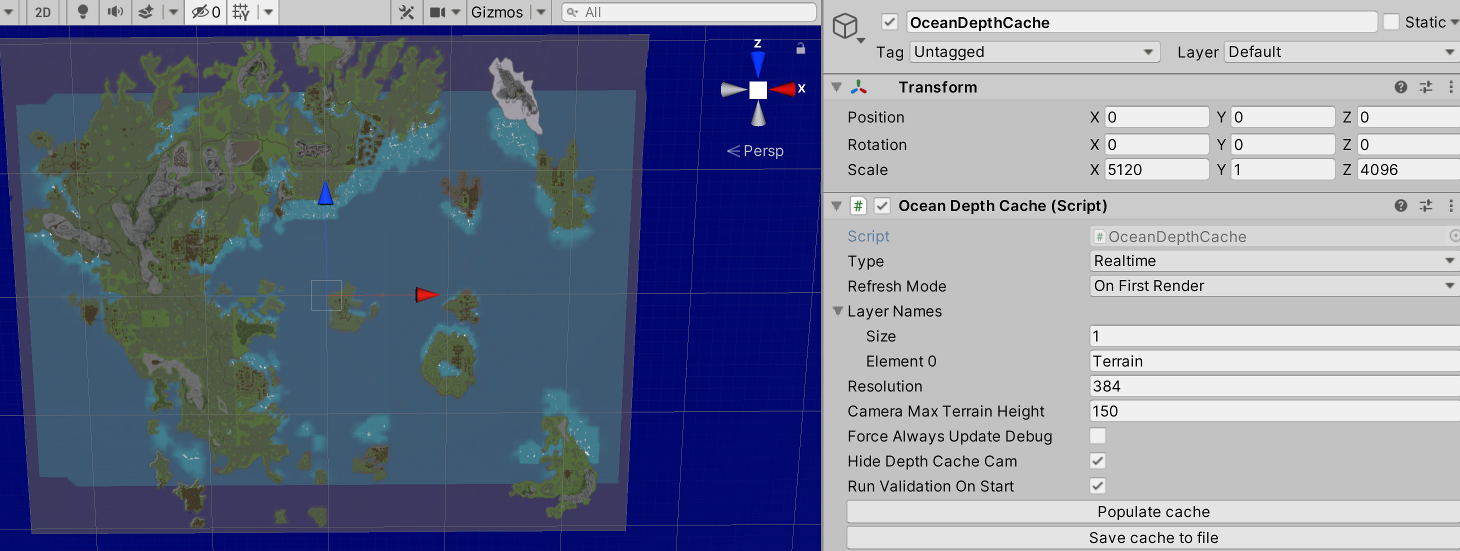Toggle 2D view mode in Scene toolbar
This screenshot has width=1460, height=551.
tap(43, 12)
